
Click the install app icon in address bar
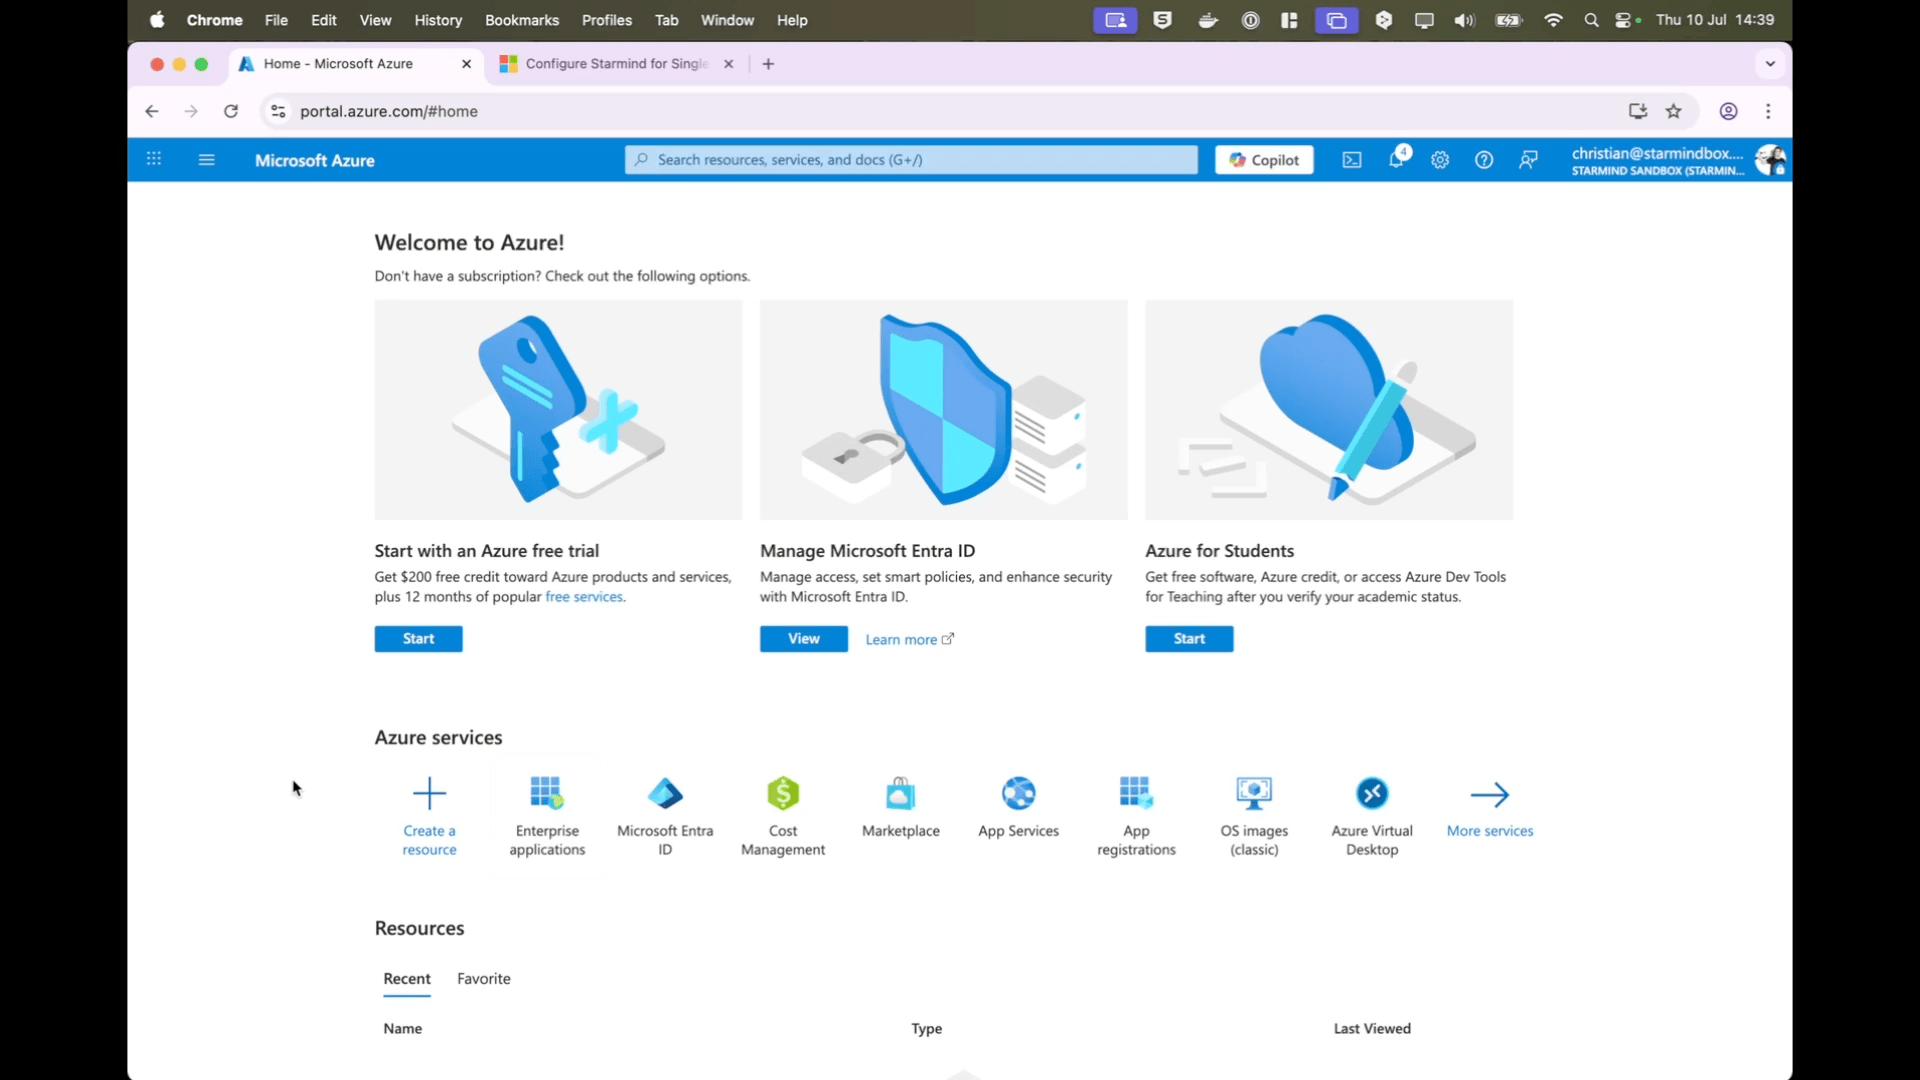1638,111
